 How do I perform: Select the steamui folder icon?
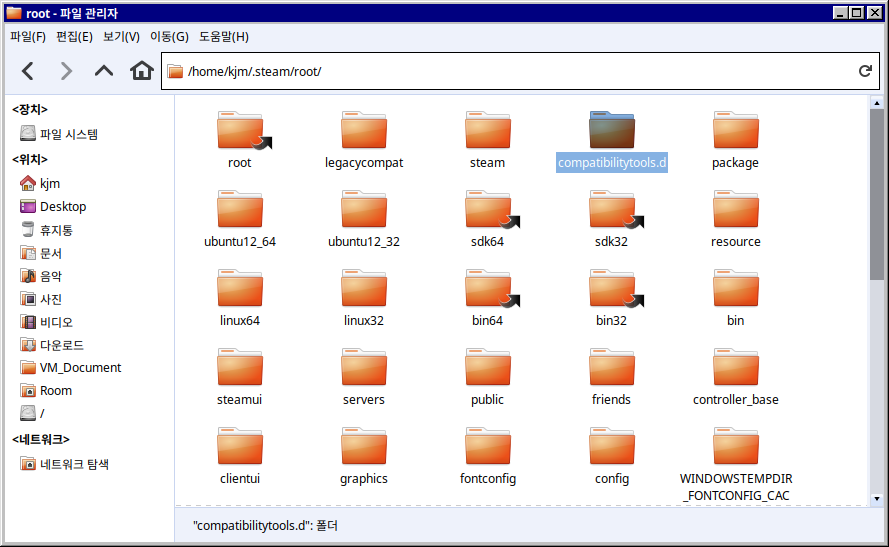tap(240, 367)
